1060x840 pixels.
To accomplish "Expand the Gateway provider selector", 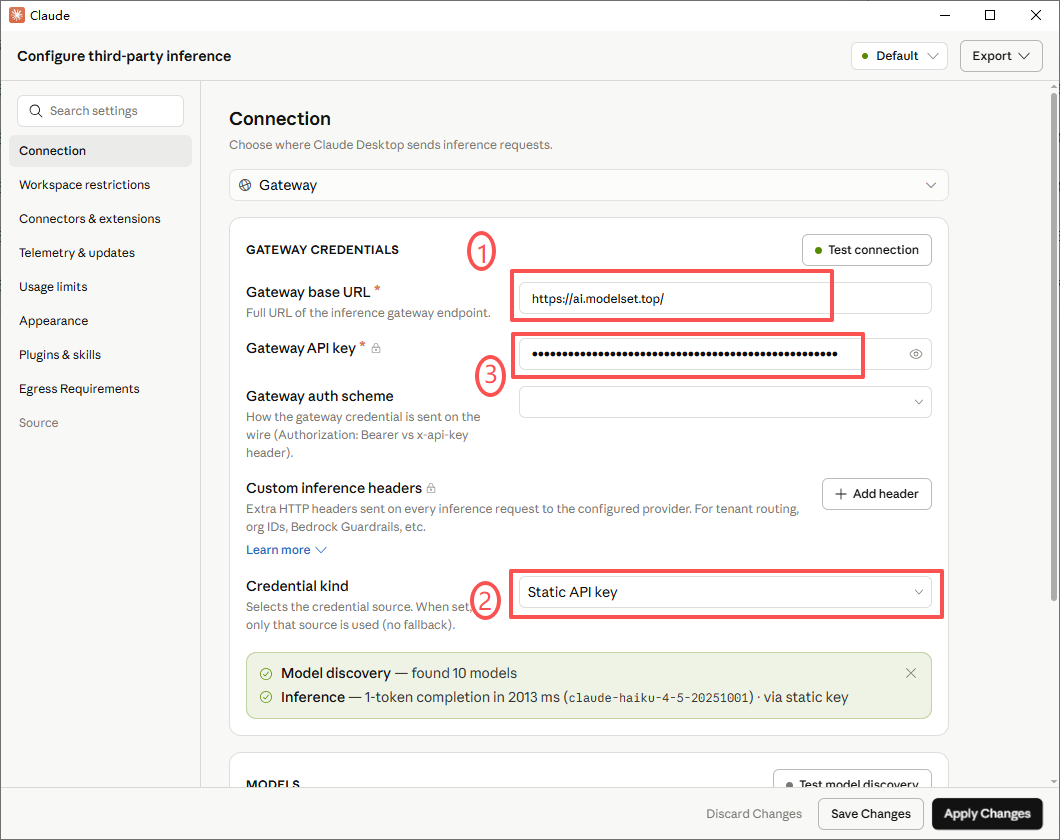I will [x=588, y=185].
